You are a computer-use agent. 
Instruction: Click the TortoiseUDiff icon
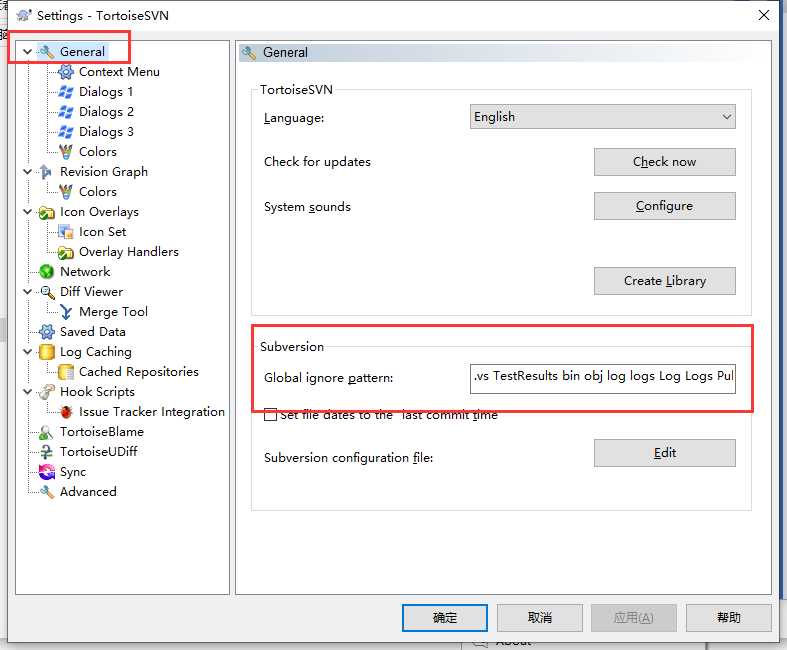click(x=47, y=452)
